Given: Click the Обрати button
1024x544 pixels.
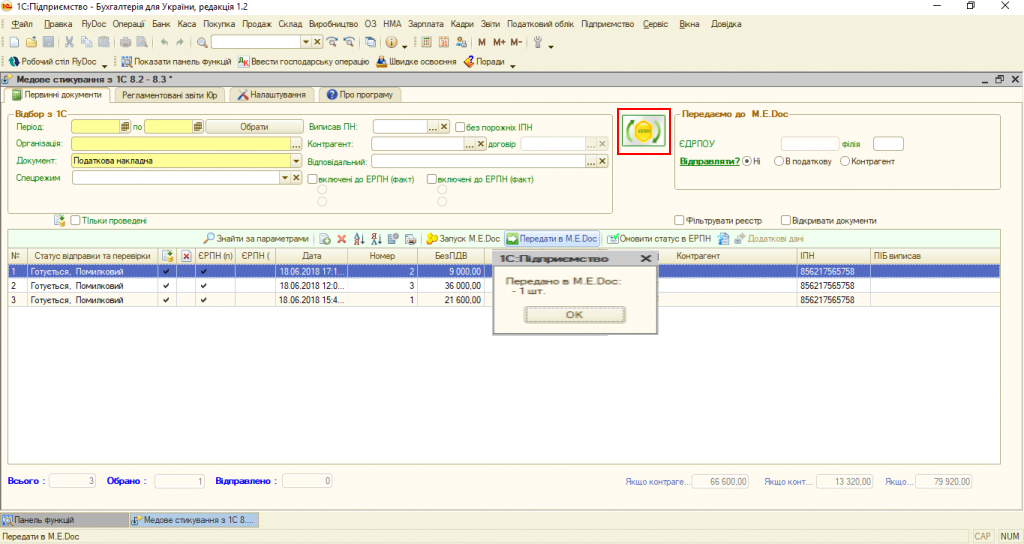Looking at the screenshot, I should [x=255, y=127].
